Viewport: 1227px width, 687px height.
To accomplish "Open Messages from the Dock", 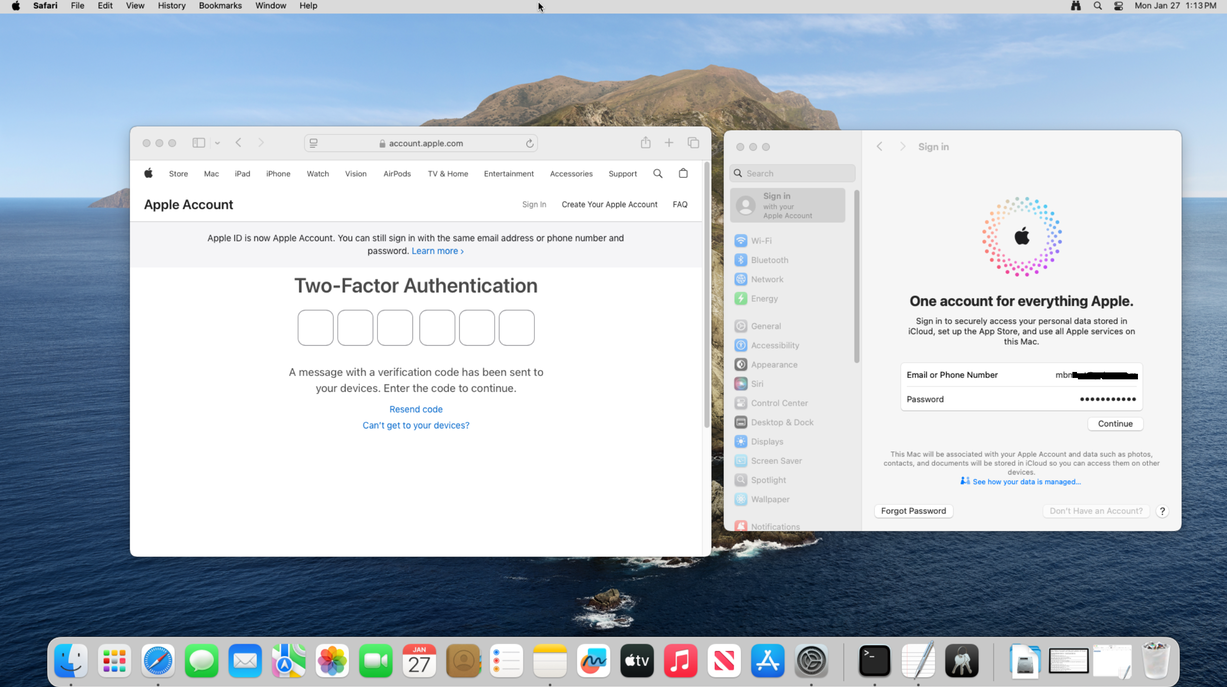I will click(x=201, y=661).
